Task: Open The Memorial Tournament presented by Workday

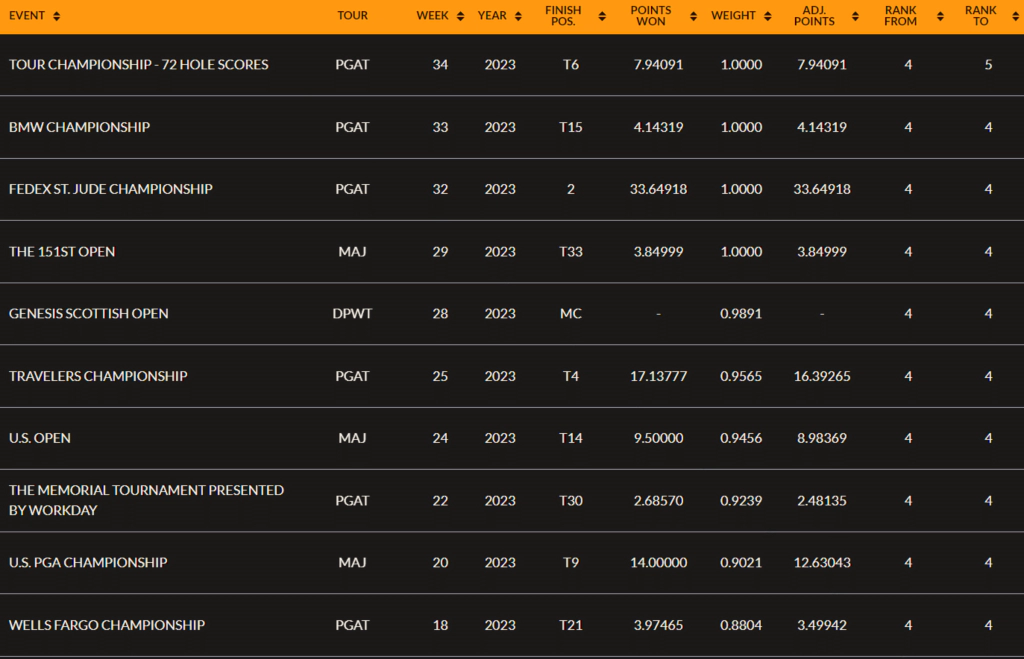Action: tap(146, 500)
